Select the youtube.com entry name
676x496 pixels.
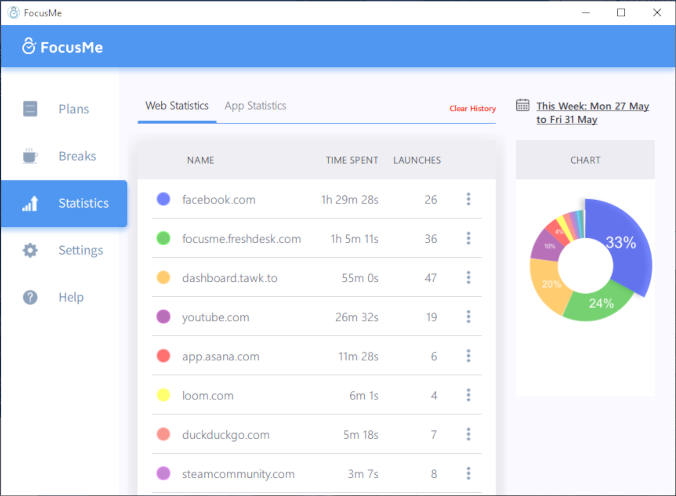click(x=216, y=317)
